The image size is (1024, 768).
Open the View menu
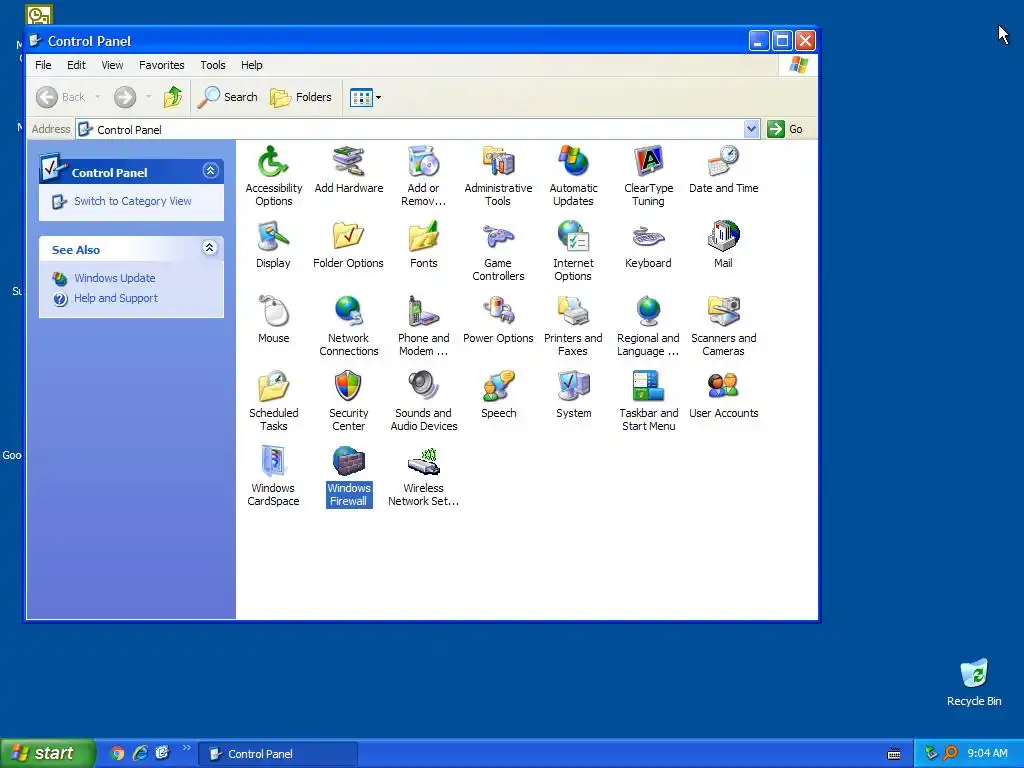[x=112, y=65]
